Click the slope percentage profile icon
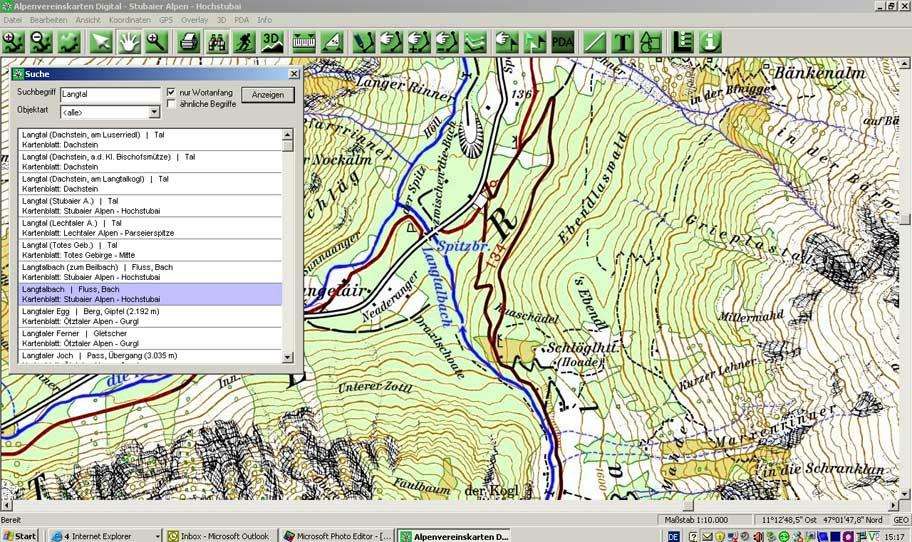 point(332,42)
